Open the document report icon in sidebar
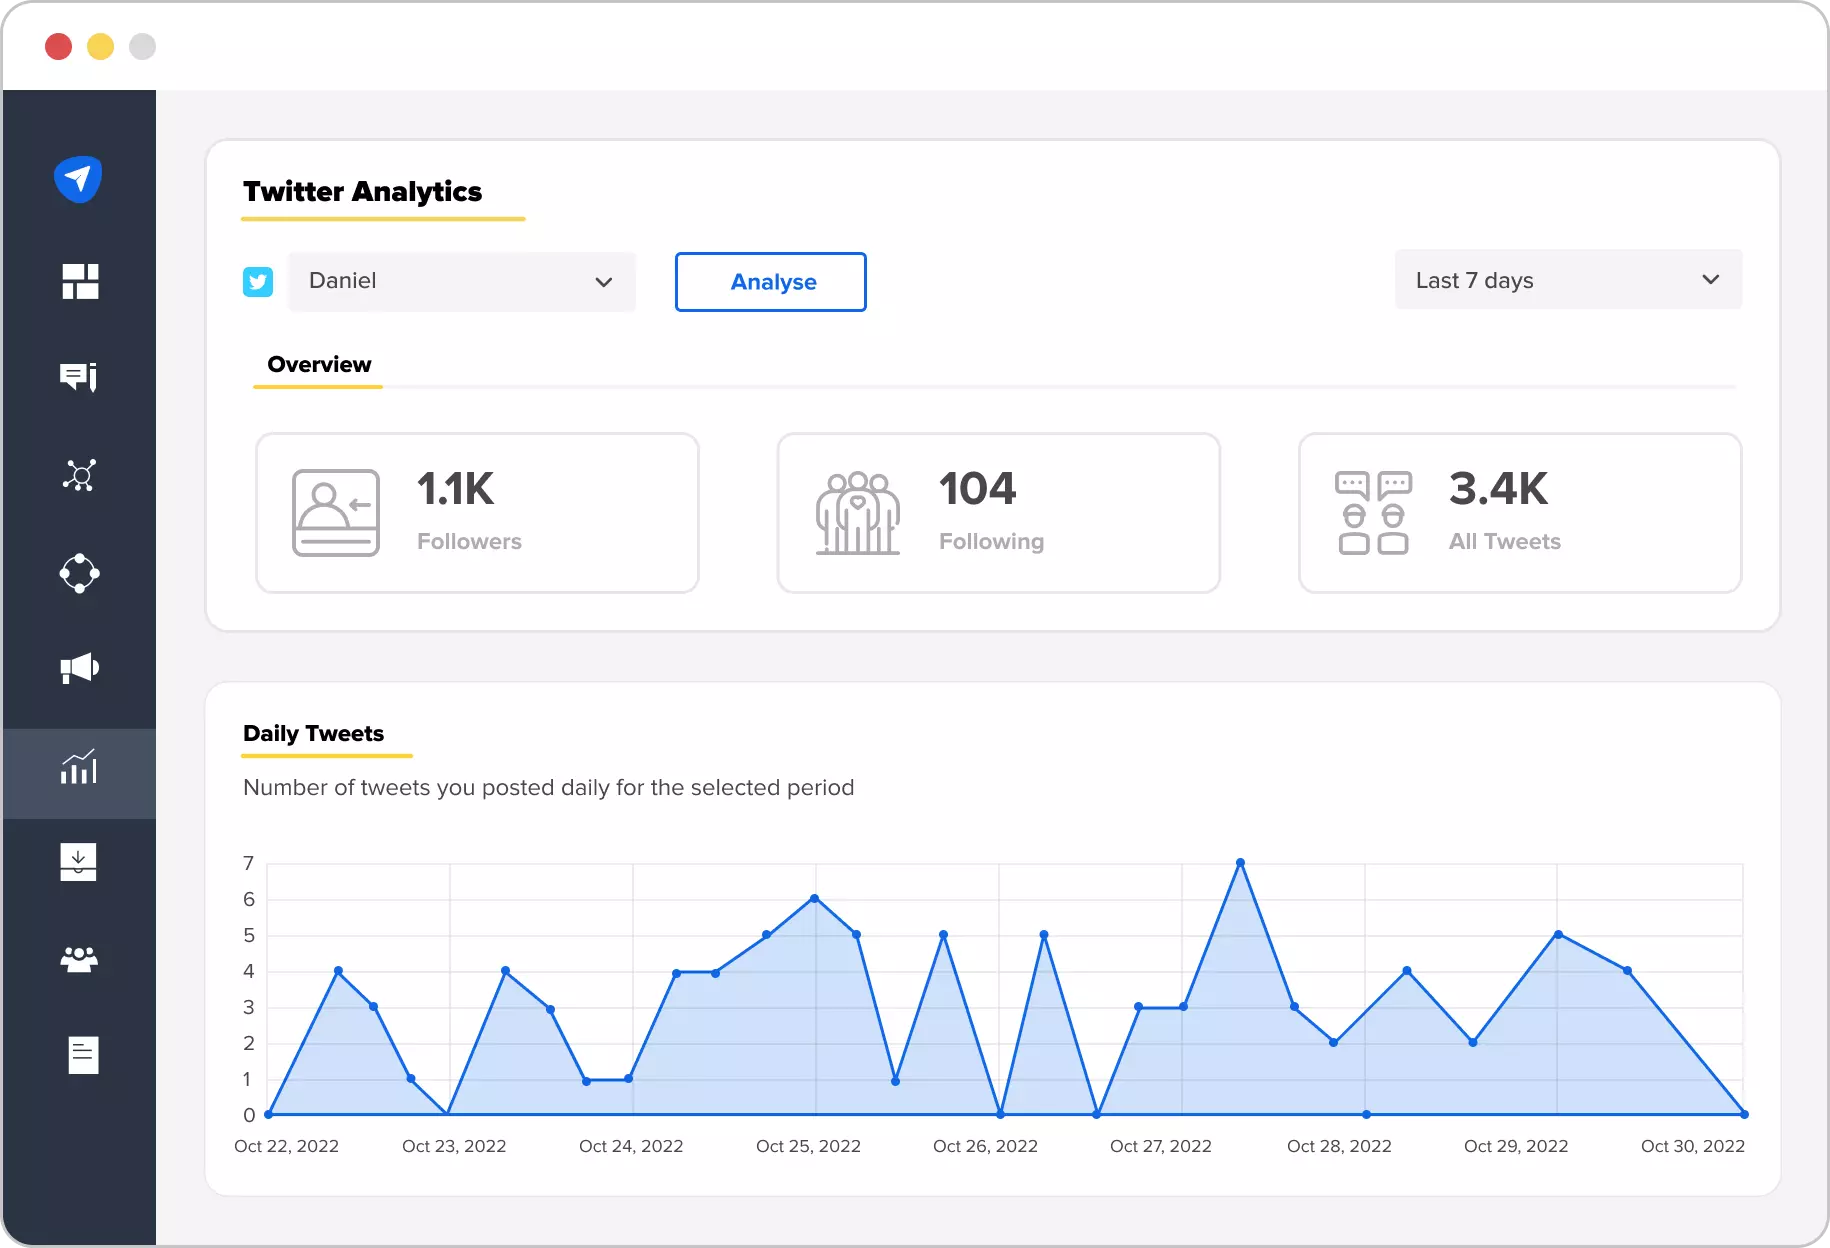This screenshot has height=1248, width=1830. 80,1054
